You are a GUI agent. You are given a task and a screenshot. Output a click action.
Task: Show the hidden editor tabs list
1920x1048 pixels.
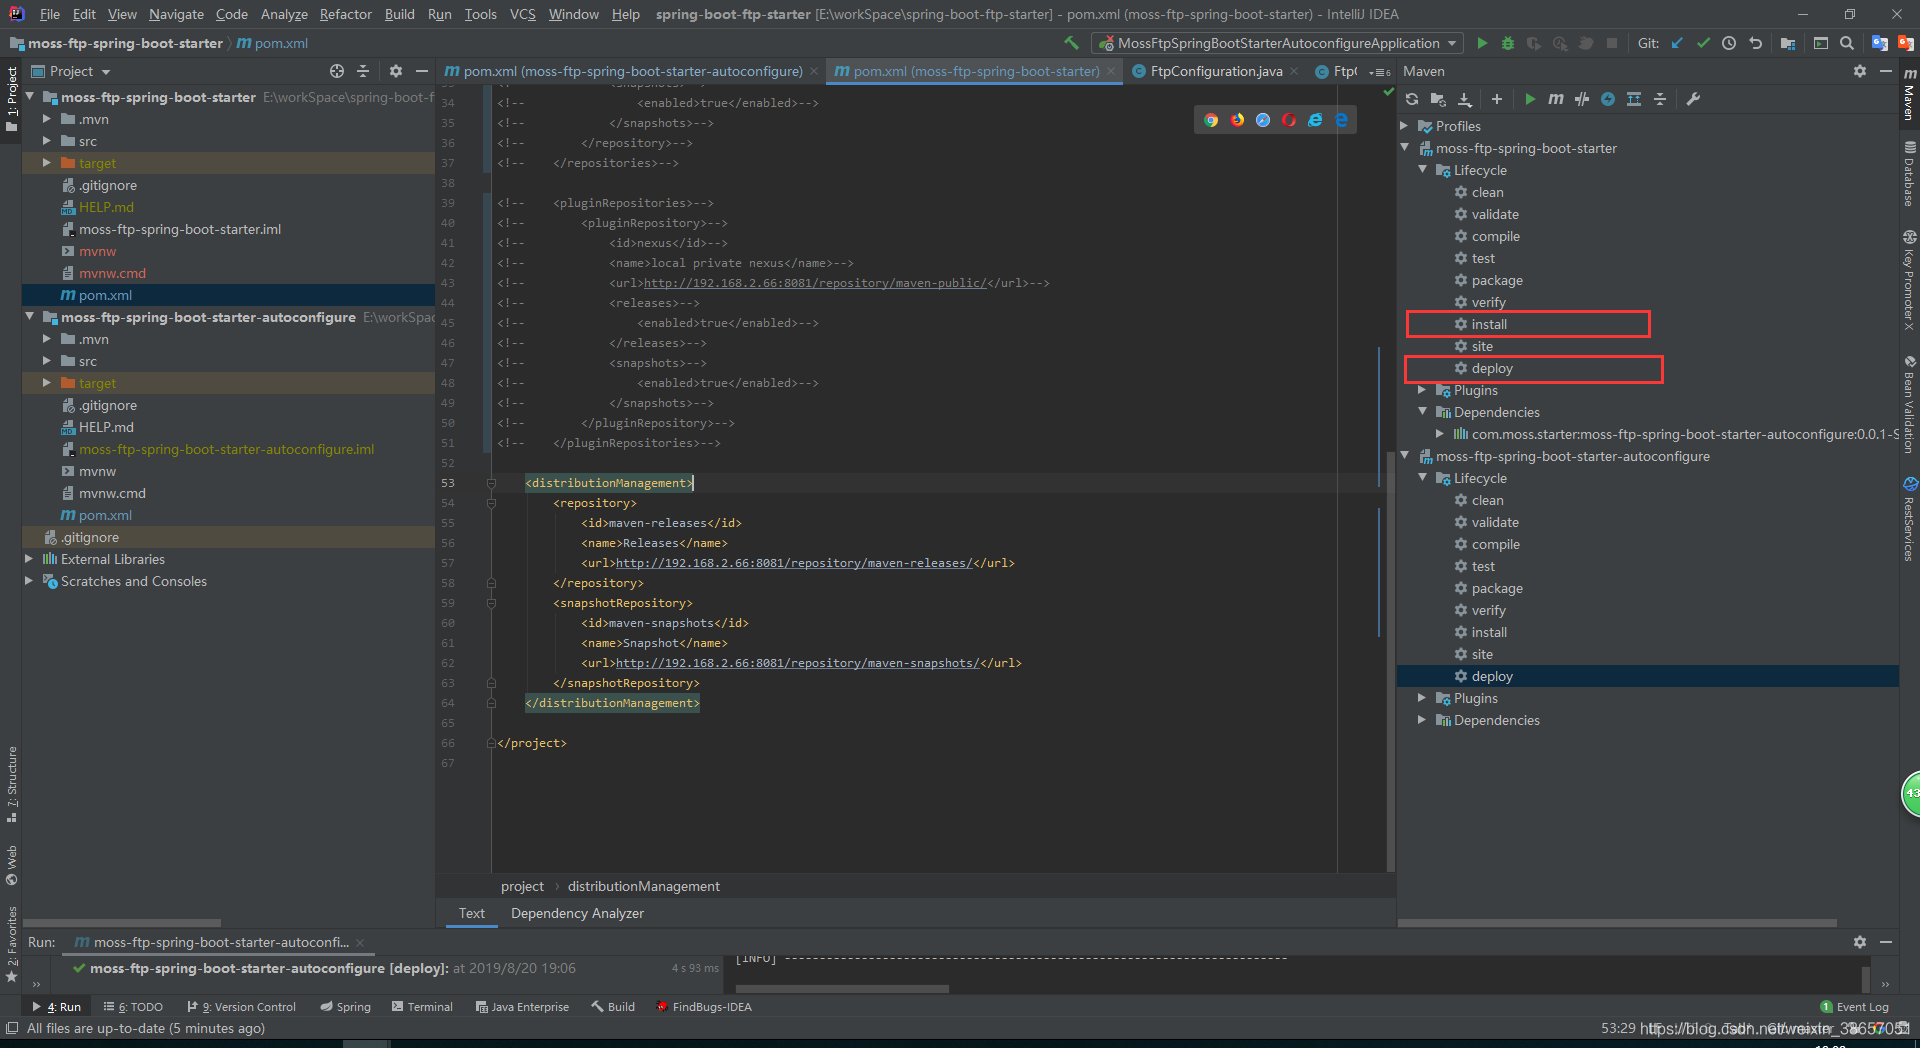click(1380, 72)
